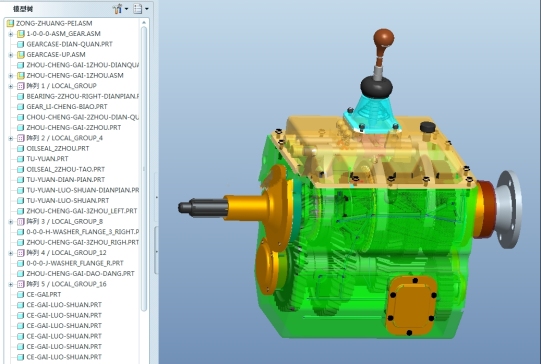Viewport: 541px width, 364px height.
Task: Open the dropdown arrow beside the Settings icon
Action: point(126,9)
